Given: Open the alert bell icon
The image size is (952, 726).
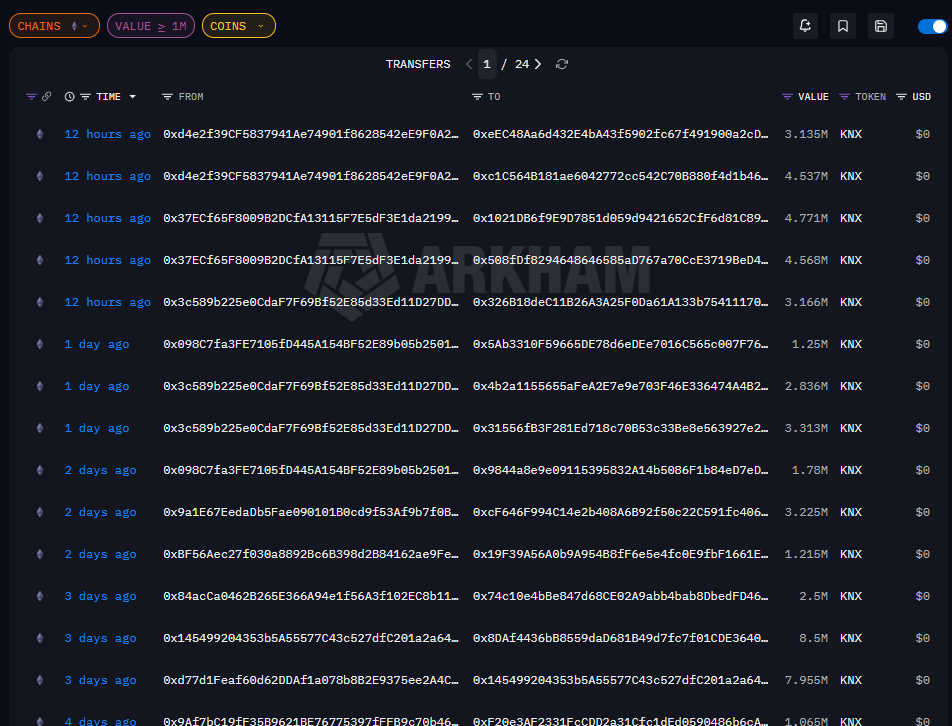Looking at the screenshot, I should point(805,26).
